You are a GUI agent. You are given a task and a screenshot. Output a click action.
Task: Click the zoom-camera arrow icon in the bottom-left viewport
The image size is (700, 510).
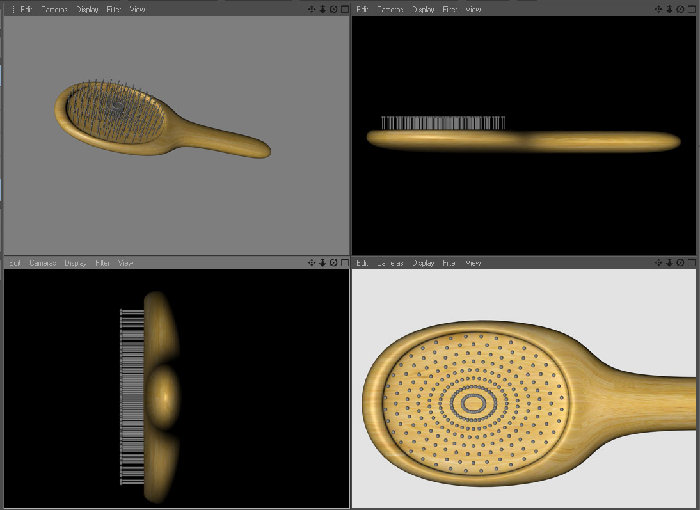tap(323, 263)
